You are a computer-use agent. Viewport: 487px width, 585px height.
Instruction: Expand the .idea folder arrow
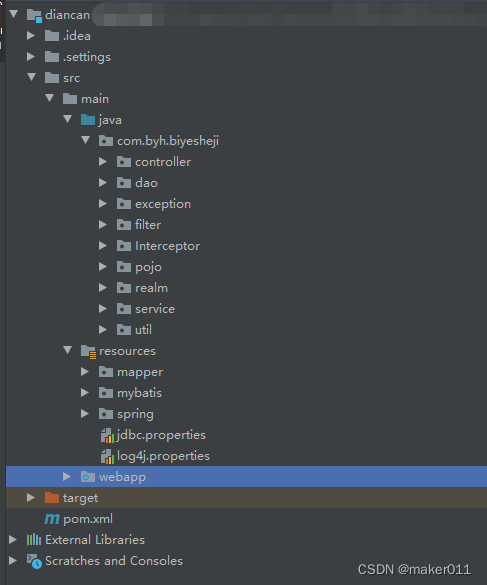pos(31,35)
